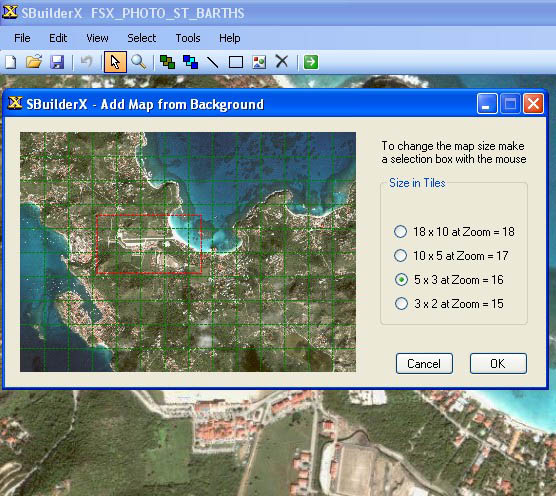Screen dimensions: 556x496
Task: Click the green arrow compile icon
Action: point(311,62)
